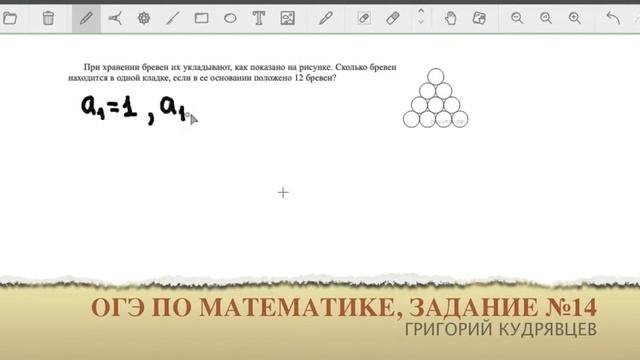Click the undo arrow icon
This screenshot has height=360, width=640.
[x=613, y=18]
